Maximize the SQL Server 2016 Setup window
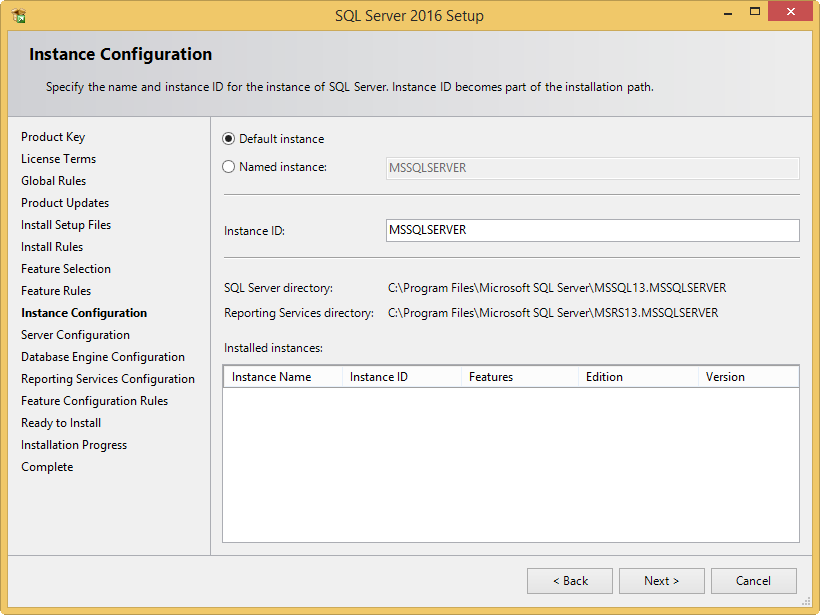The height and width of the screenshot is (615, 820). click(x=755, y=12)
